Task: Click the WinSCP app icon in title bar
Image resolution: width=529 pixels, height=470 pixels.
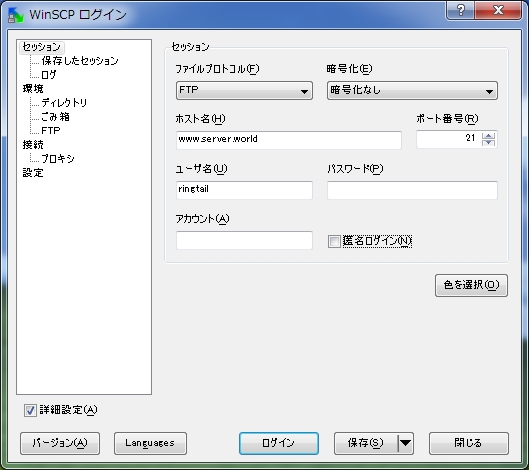Action: pyautogui.click(x=16, y=15)
